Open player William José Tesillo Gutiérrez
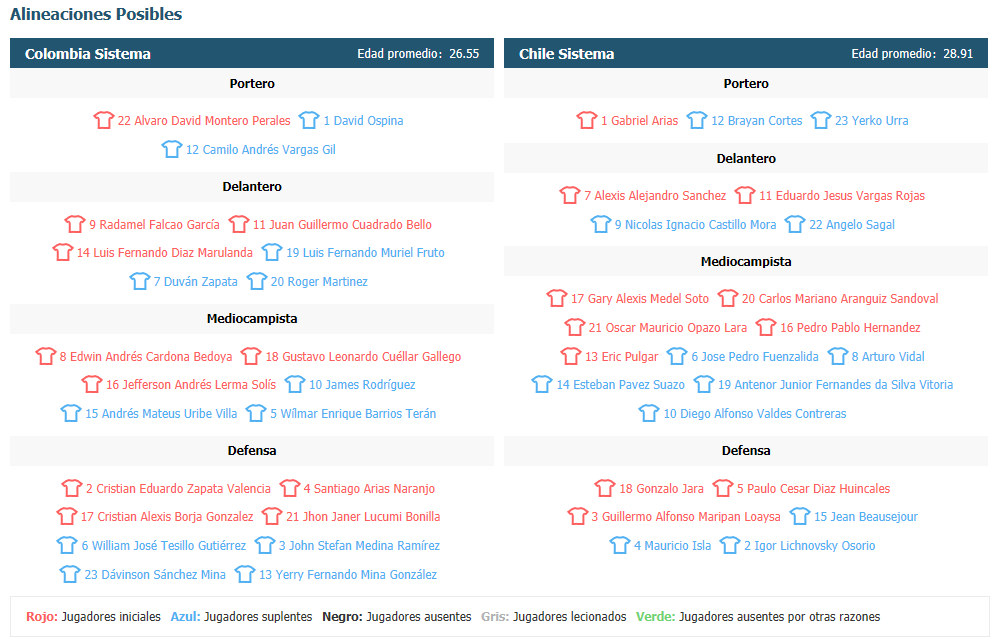Viewport: 1000px width, 643px height. coord(164,545)
